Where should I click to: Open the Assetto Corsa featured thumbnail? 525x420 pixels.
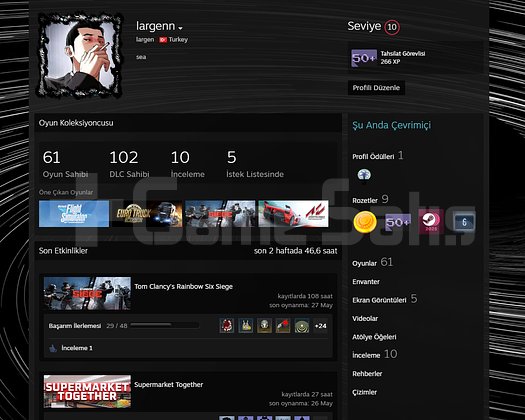293,214
